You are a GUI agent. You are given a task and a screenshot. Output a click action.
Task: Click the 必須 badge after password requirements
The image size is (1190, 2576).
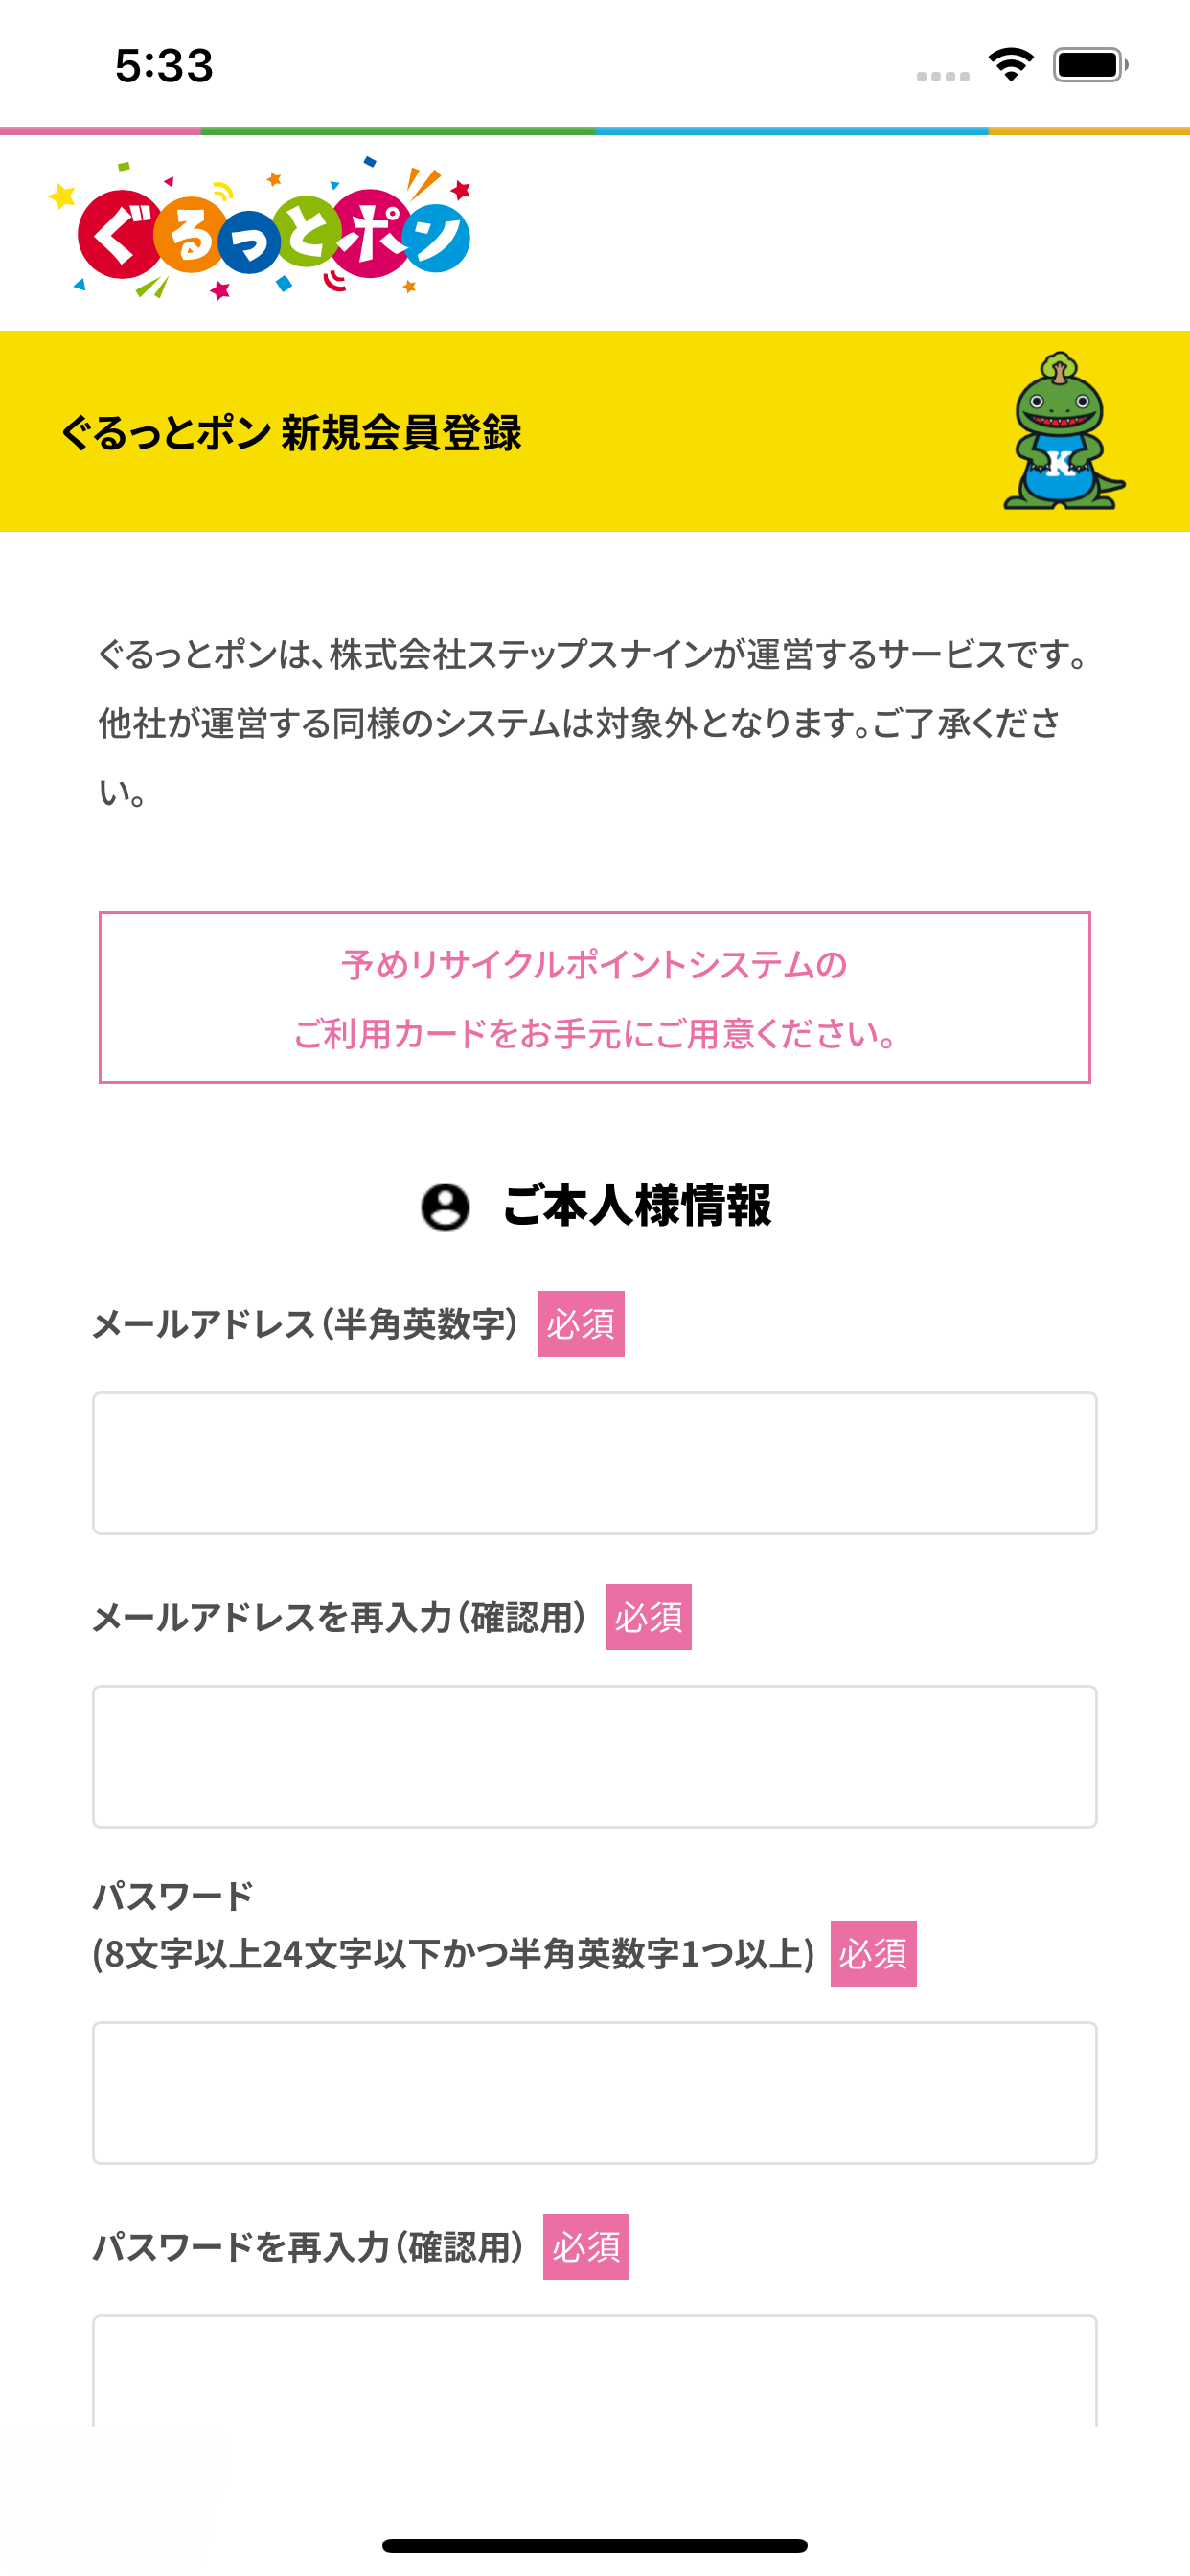click(x=873, y=1953)
